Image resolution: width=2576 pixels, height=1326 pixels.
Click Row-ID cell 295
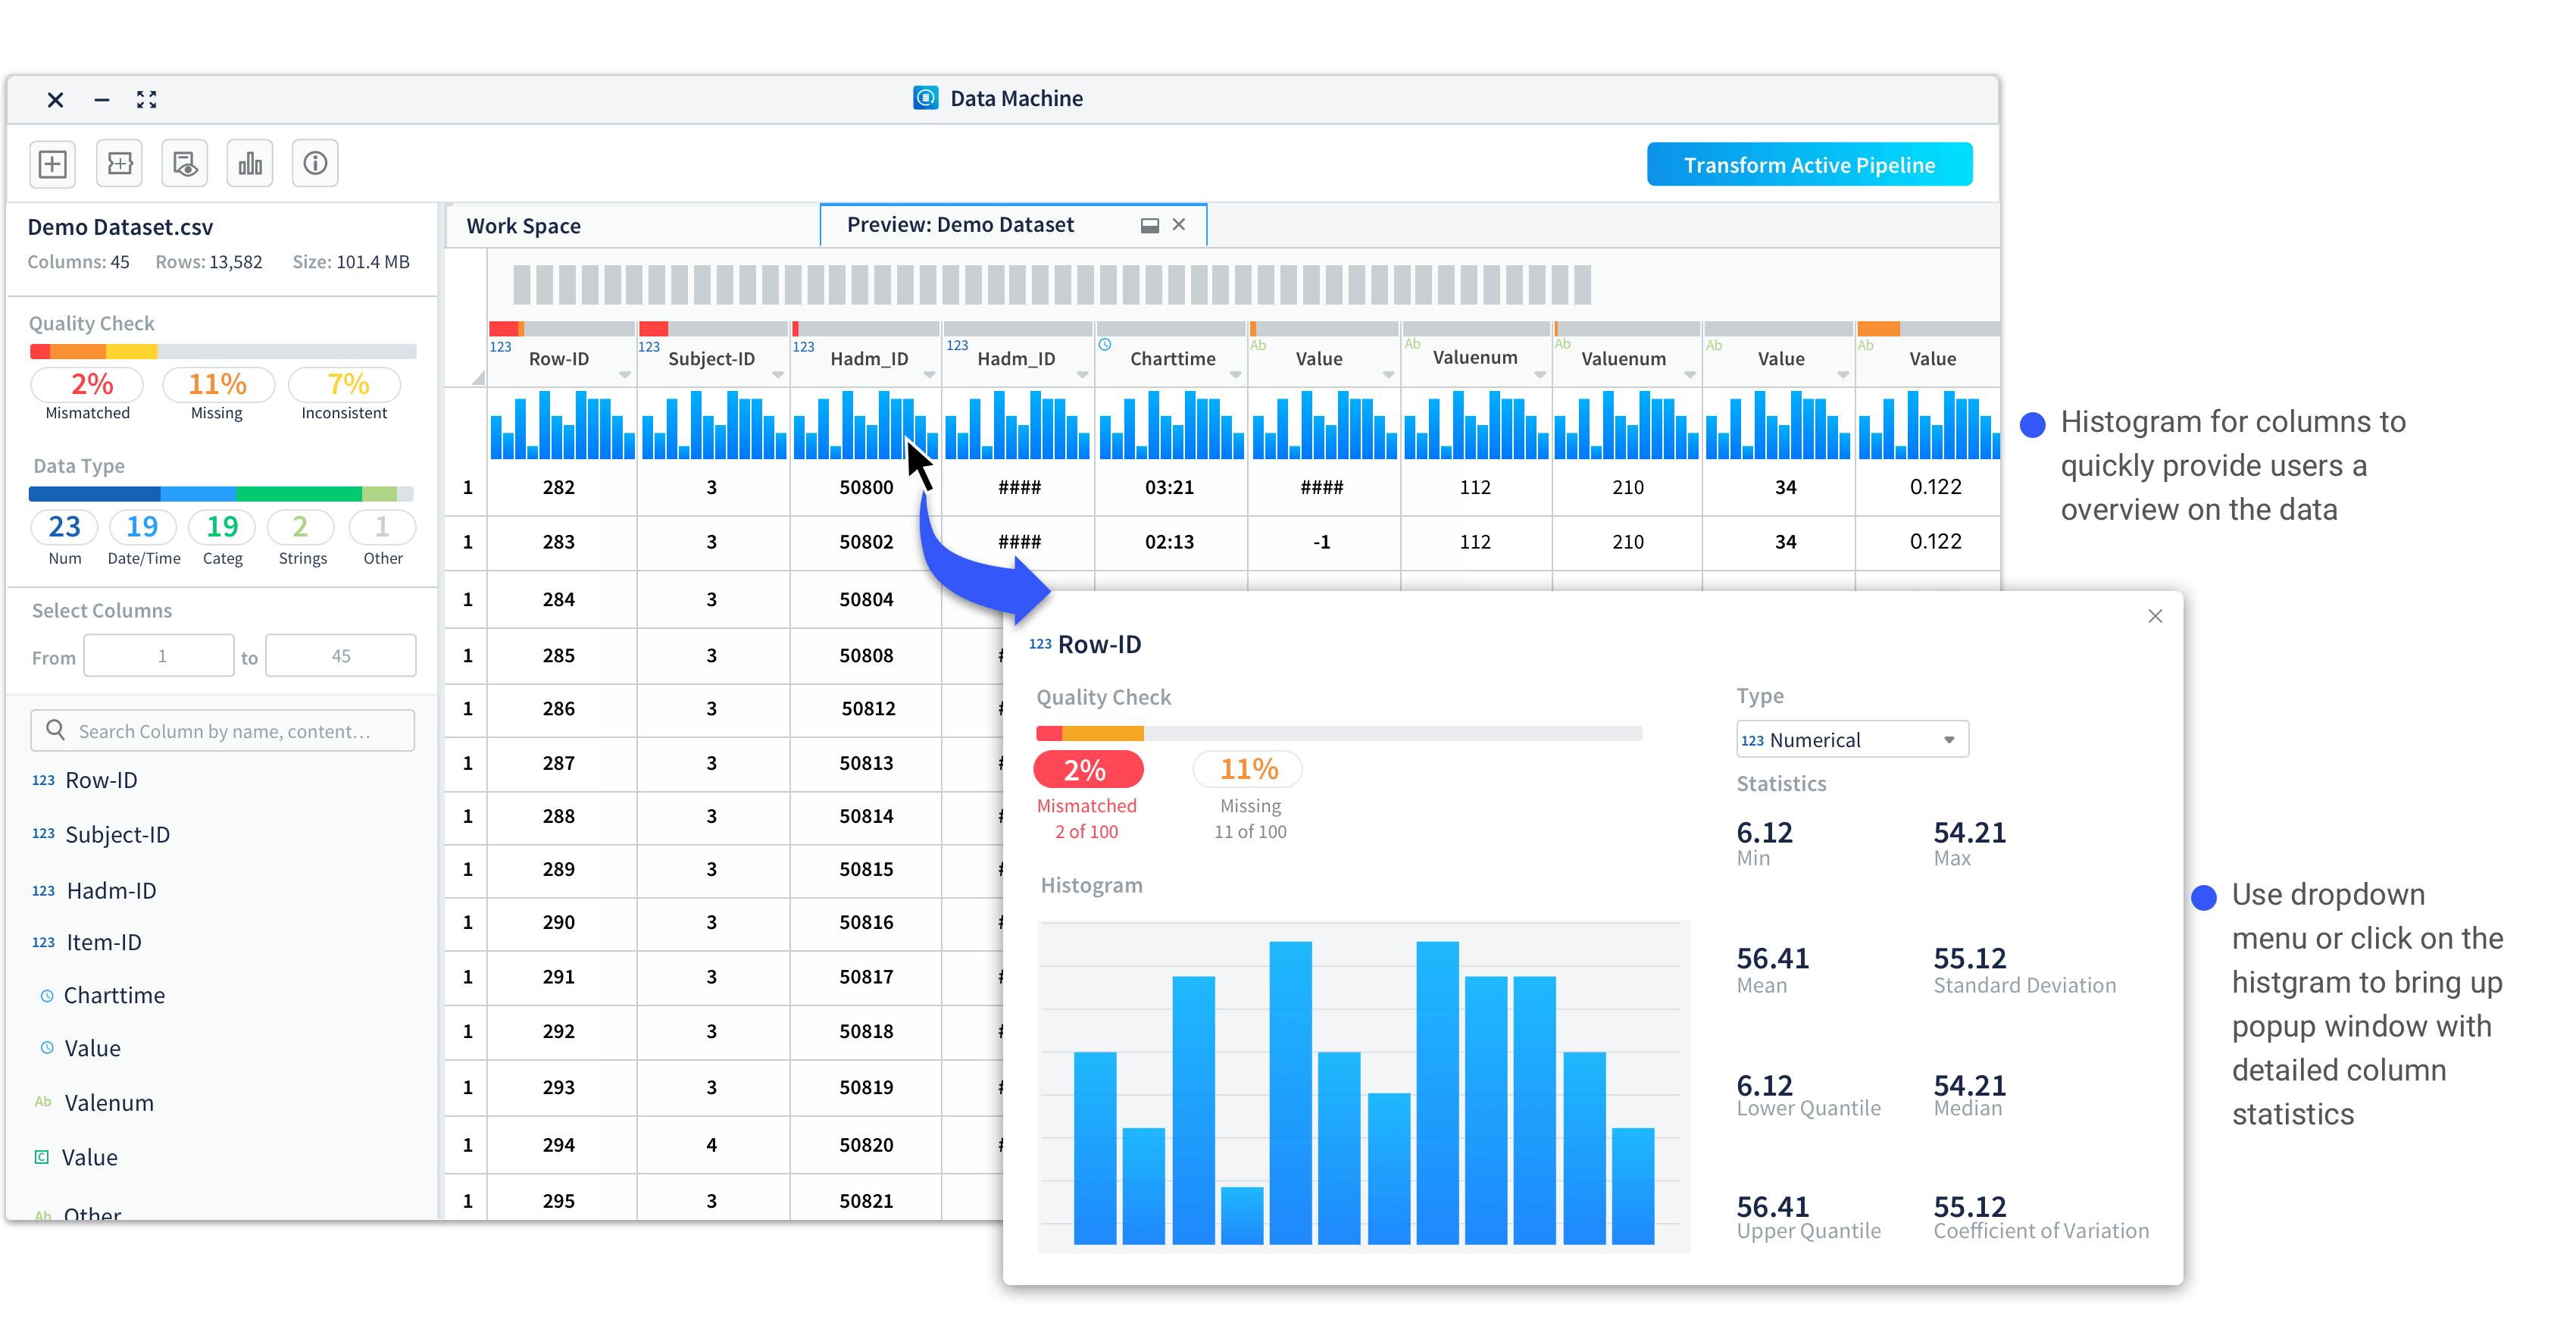558,1200
